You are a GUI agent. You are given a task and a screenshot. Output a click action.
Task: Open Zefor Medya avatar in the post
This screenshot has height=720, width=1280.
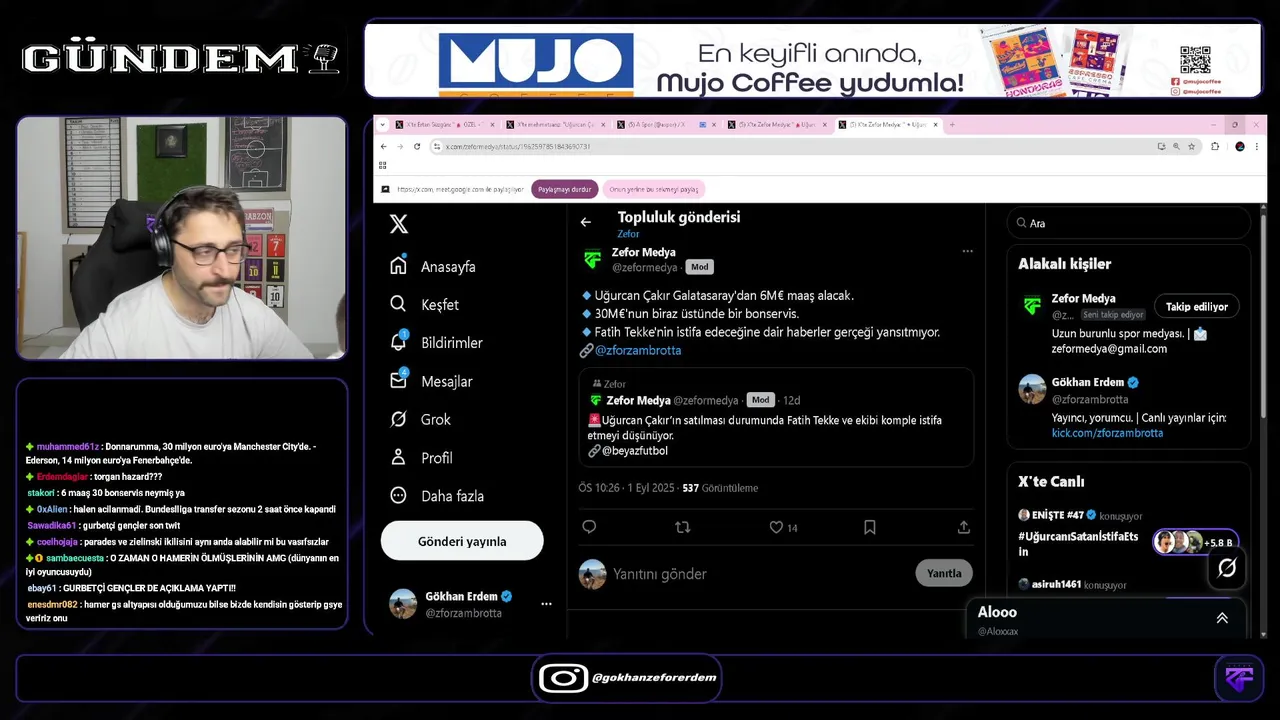(x=592, y=259)
